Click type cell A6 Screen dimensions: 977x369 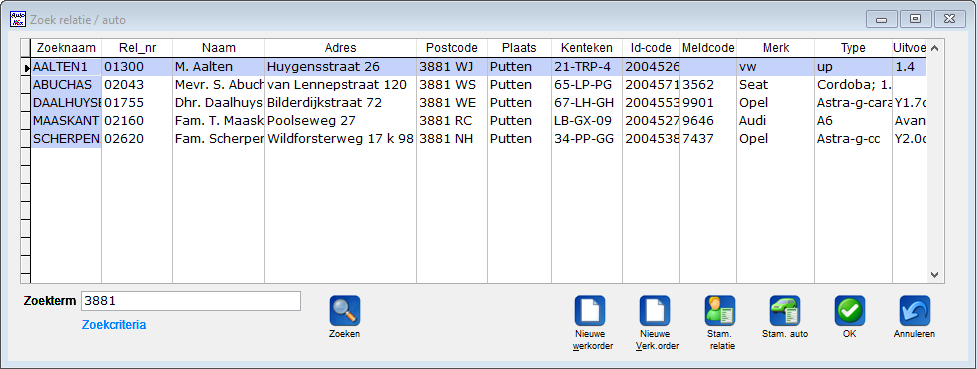pyautogui.click(x=854, y=121)
